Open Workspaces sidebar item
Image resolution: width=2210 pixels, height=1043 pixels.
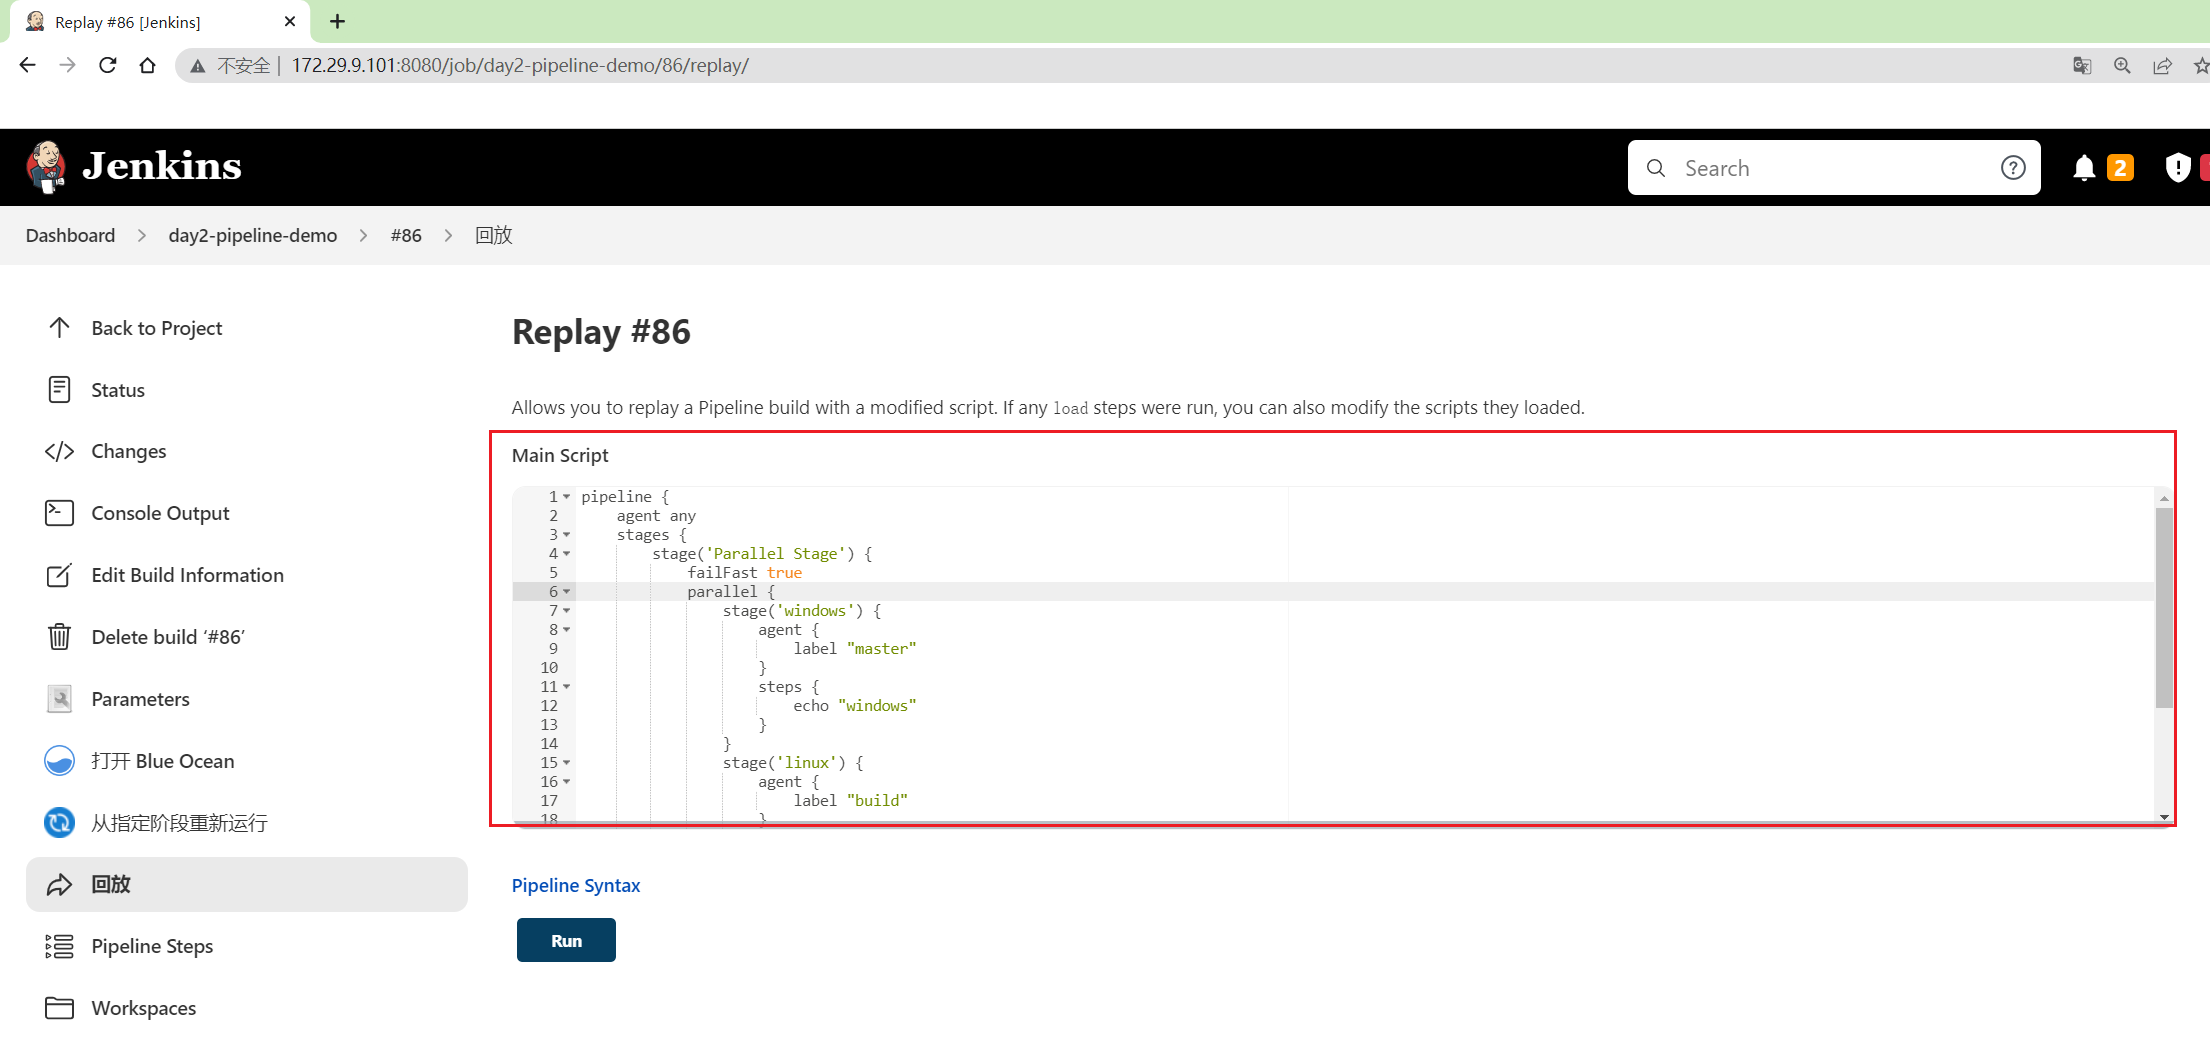[x=247, y=1008]
